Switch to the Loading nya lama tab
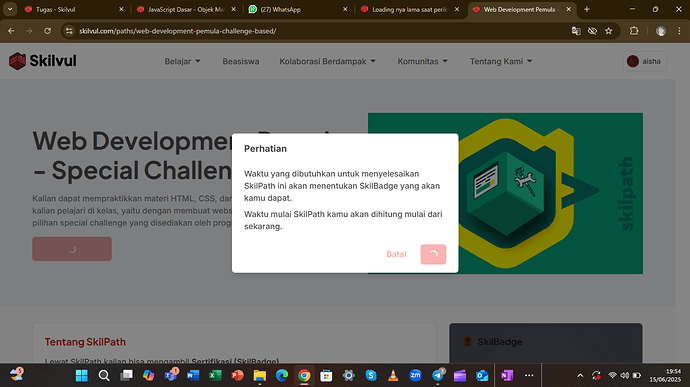The height and width of the screenshot is (387, 690). pos(409,9)
